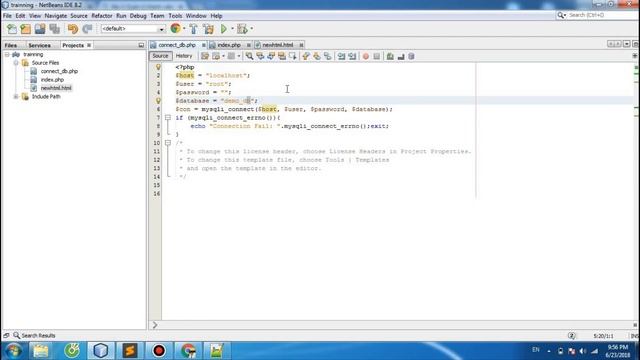Close the connect_db.php editor tab
Viewport: 640px width, 360px height.
click(203, 45)
